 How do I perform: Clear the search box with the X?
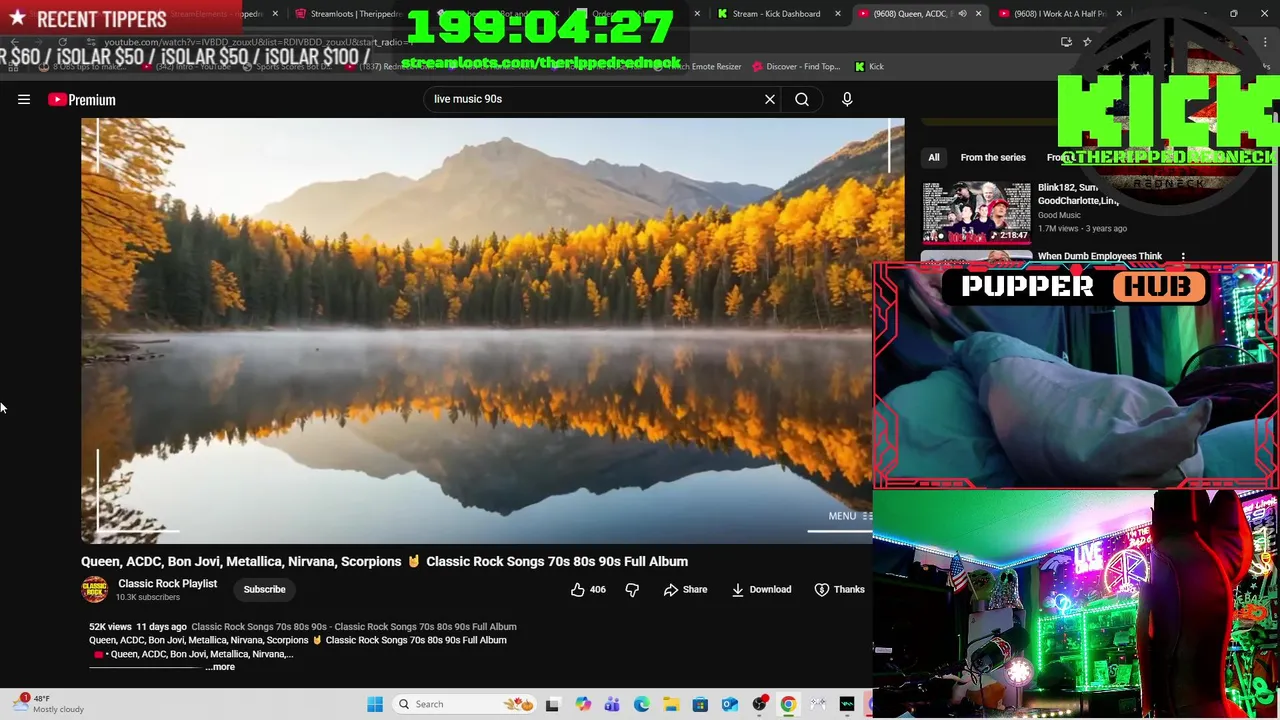coord(770,99)
